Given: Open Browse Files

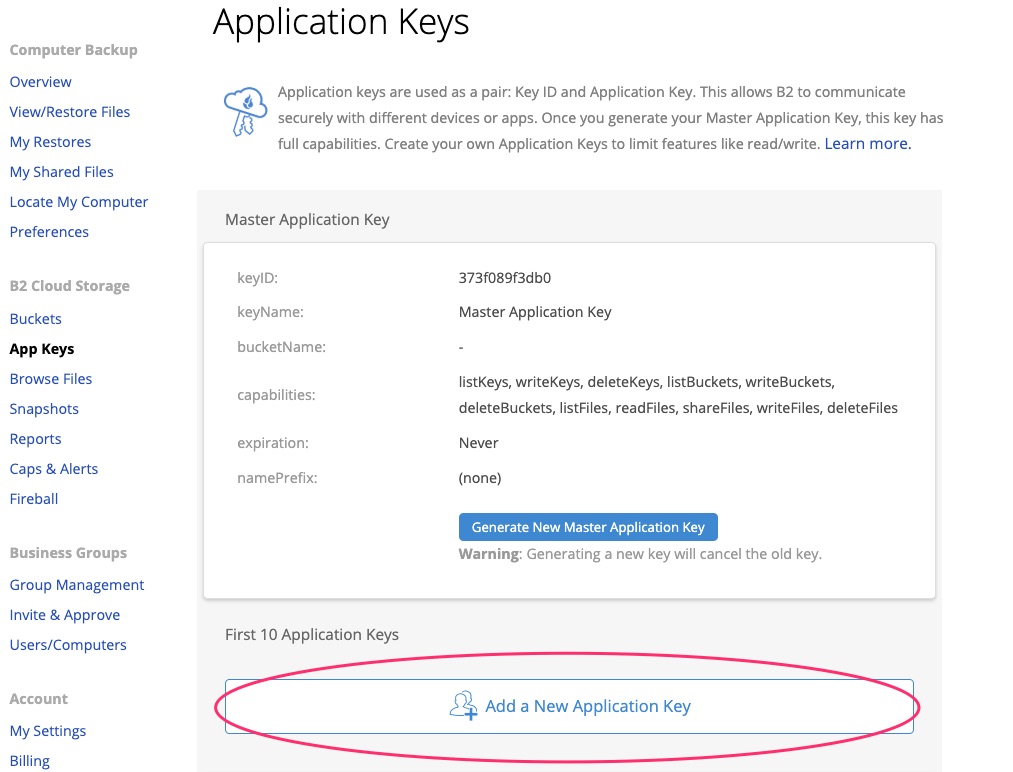Looking at the screenshot, I should pos(51,379).
